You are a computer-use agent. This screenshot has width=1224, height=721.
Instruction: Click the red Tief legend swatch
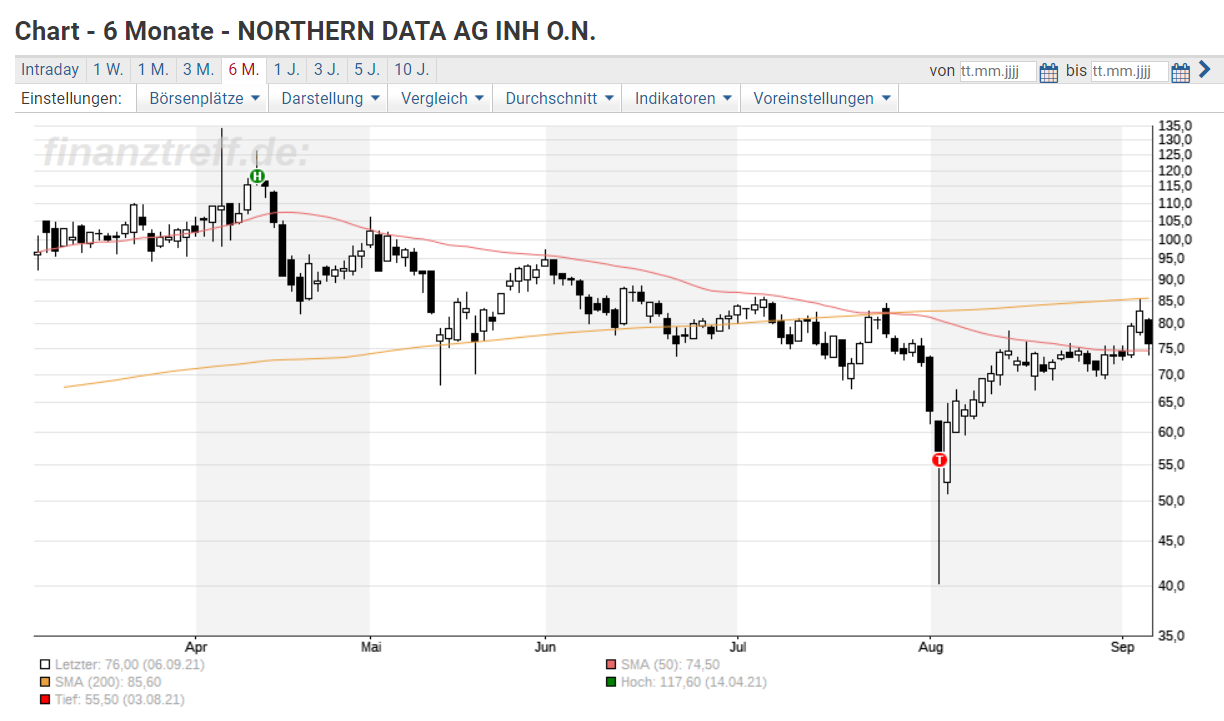coord(45,700)
